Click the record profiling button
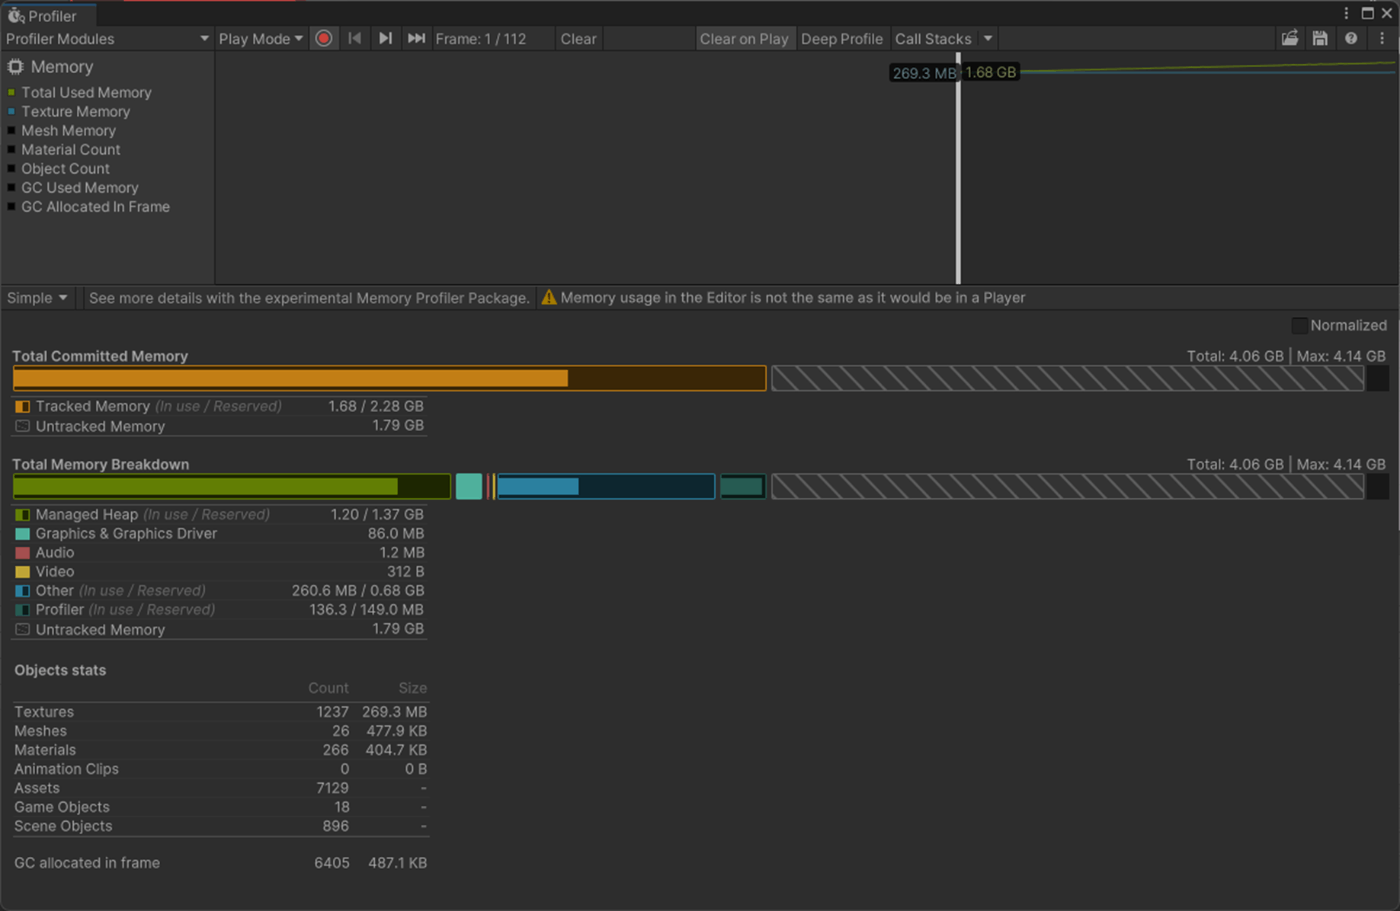Viewport: 1400px width, 911px height. coord(323,38)
